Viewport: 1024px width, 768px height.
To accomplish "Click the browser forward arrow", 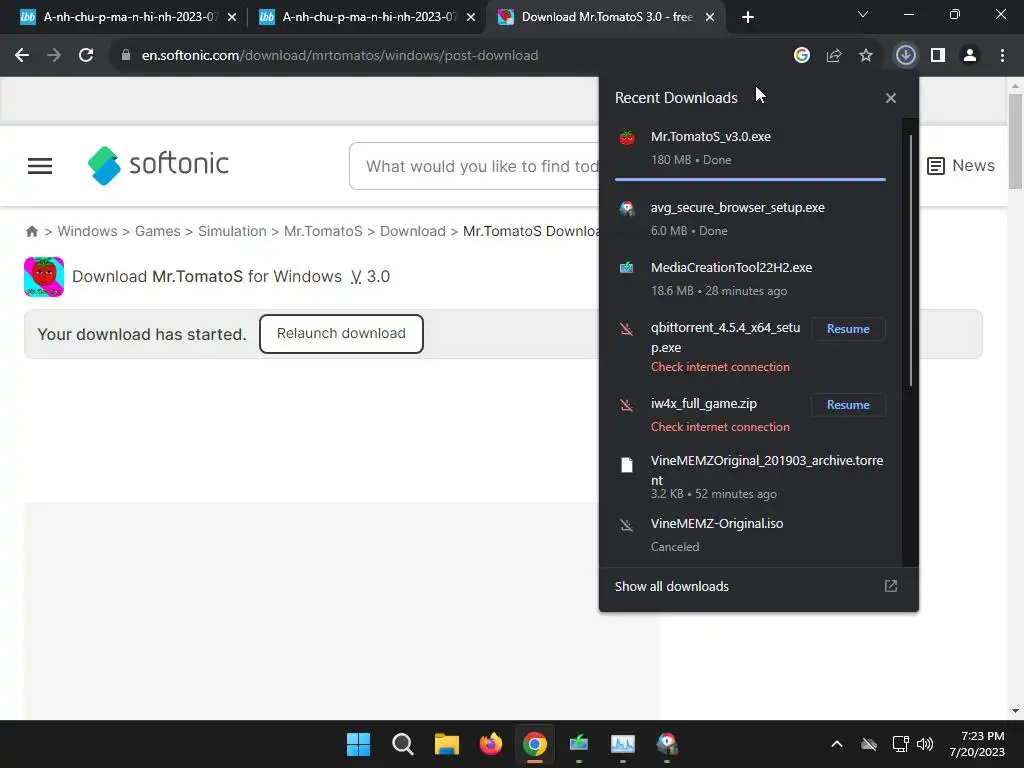I will click(54, 56).
